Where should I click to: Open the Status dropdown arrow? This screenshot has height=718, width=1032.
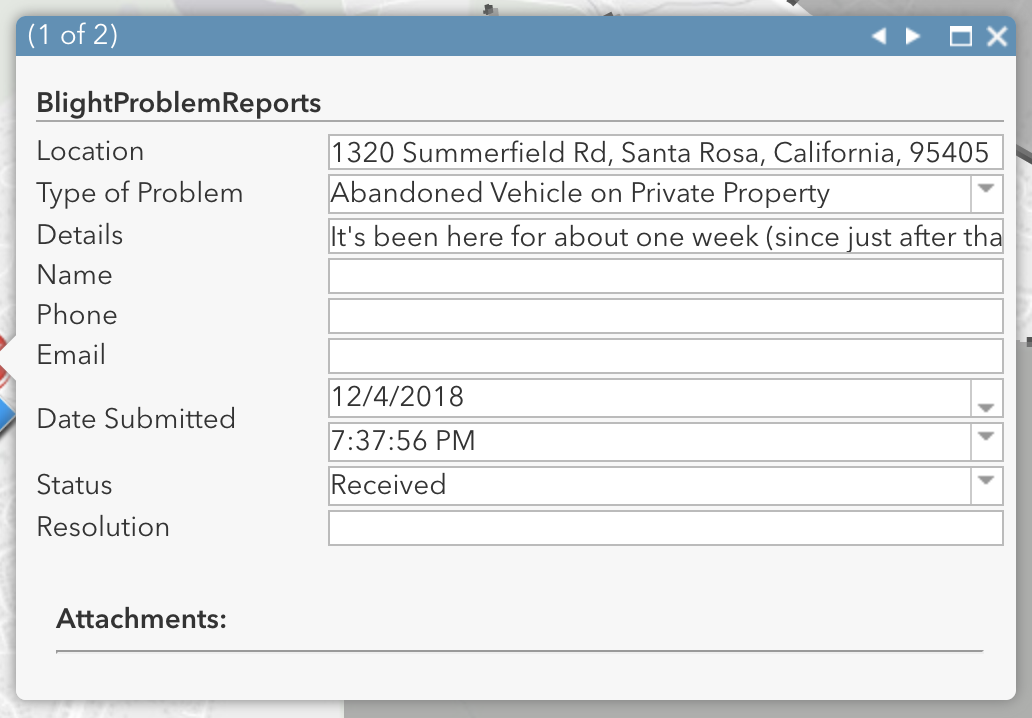(986, 485)
